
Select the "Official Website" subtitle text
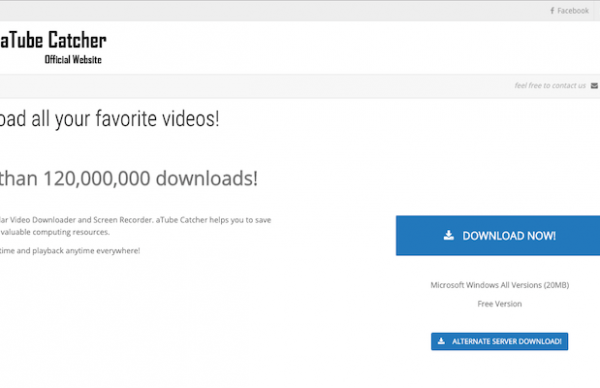click(x=73, y=59)
